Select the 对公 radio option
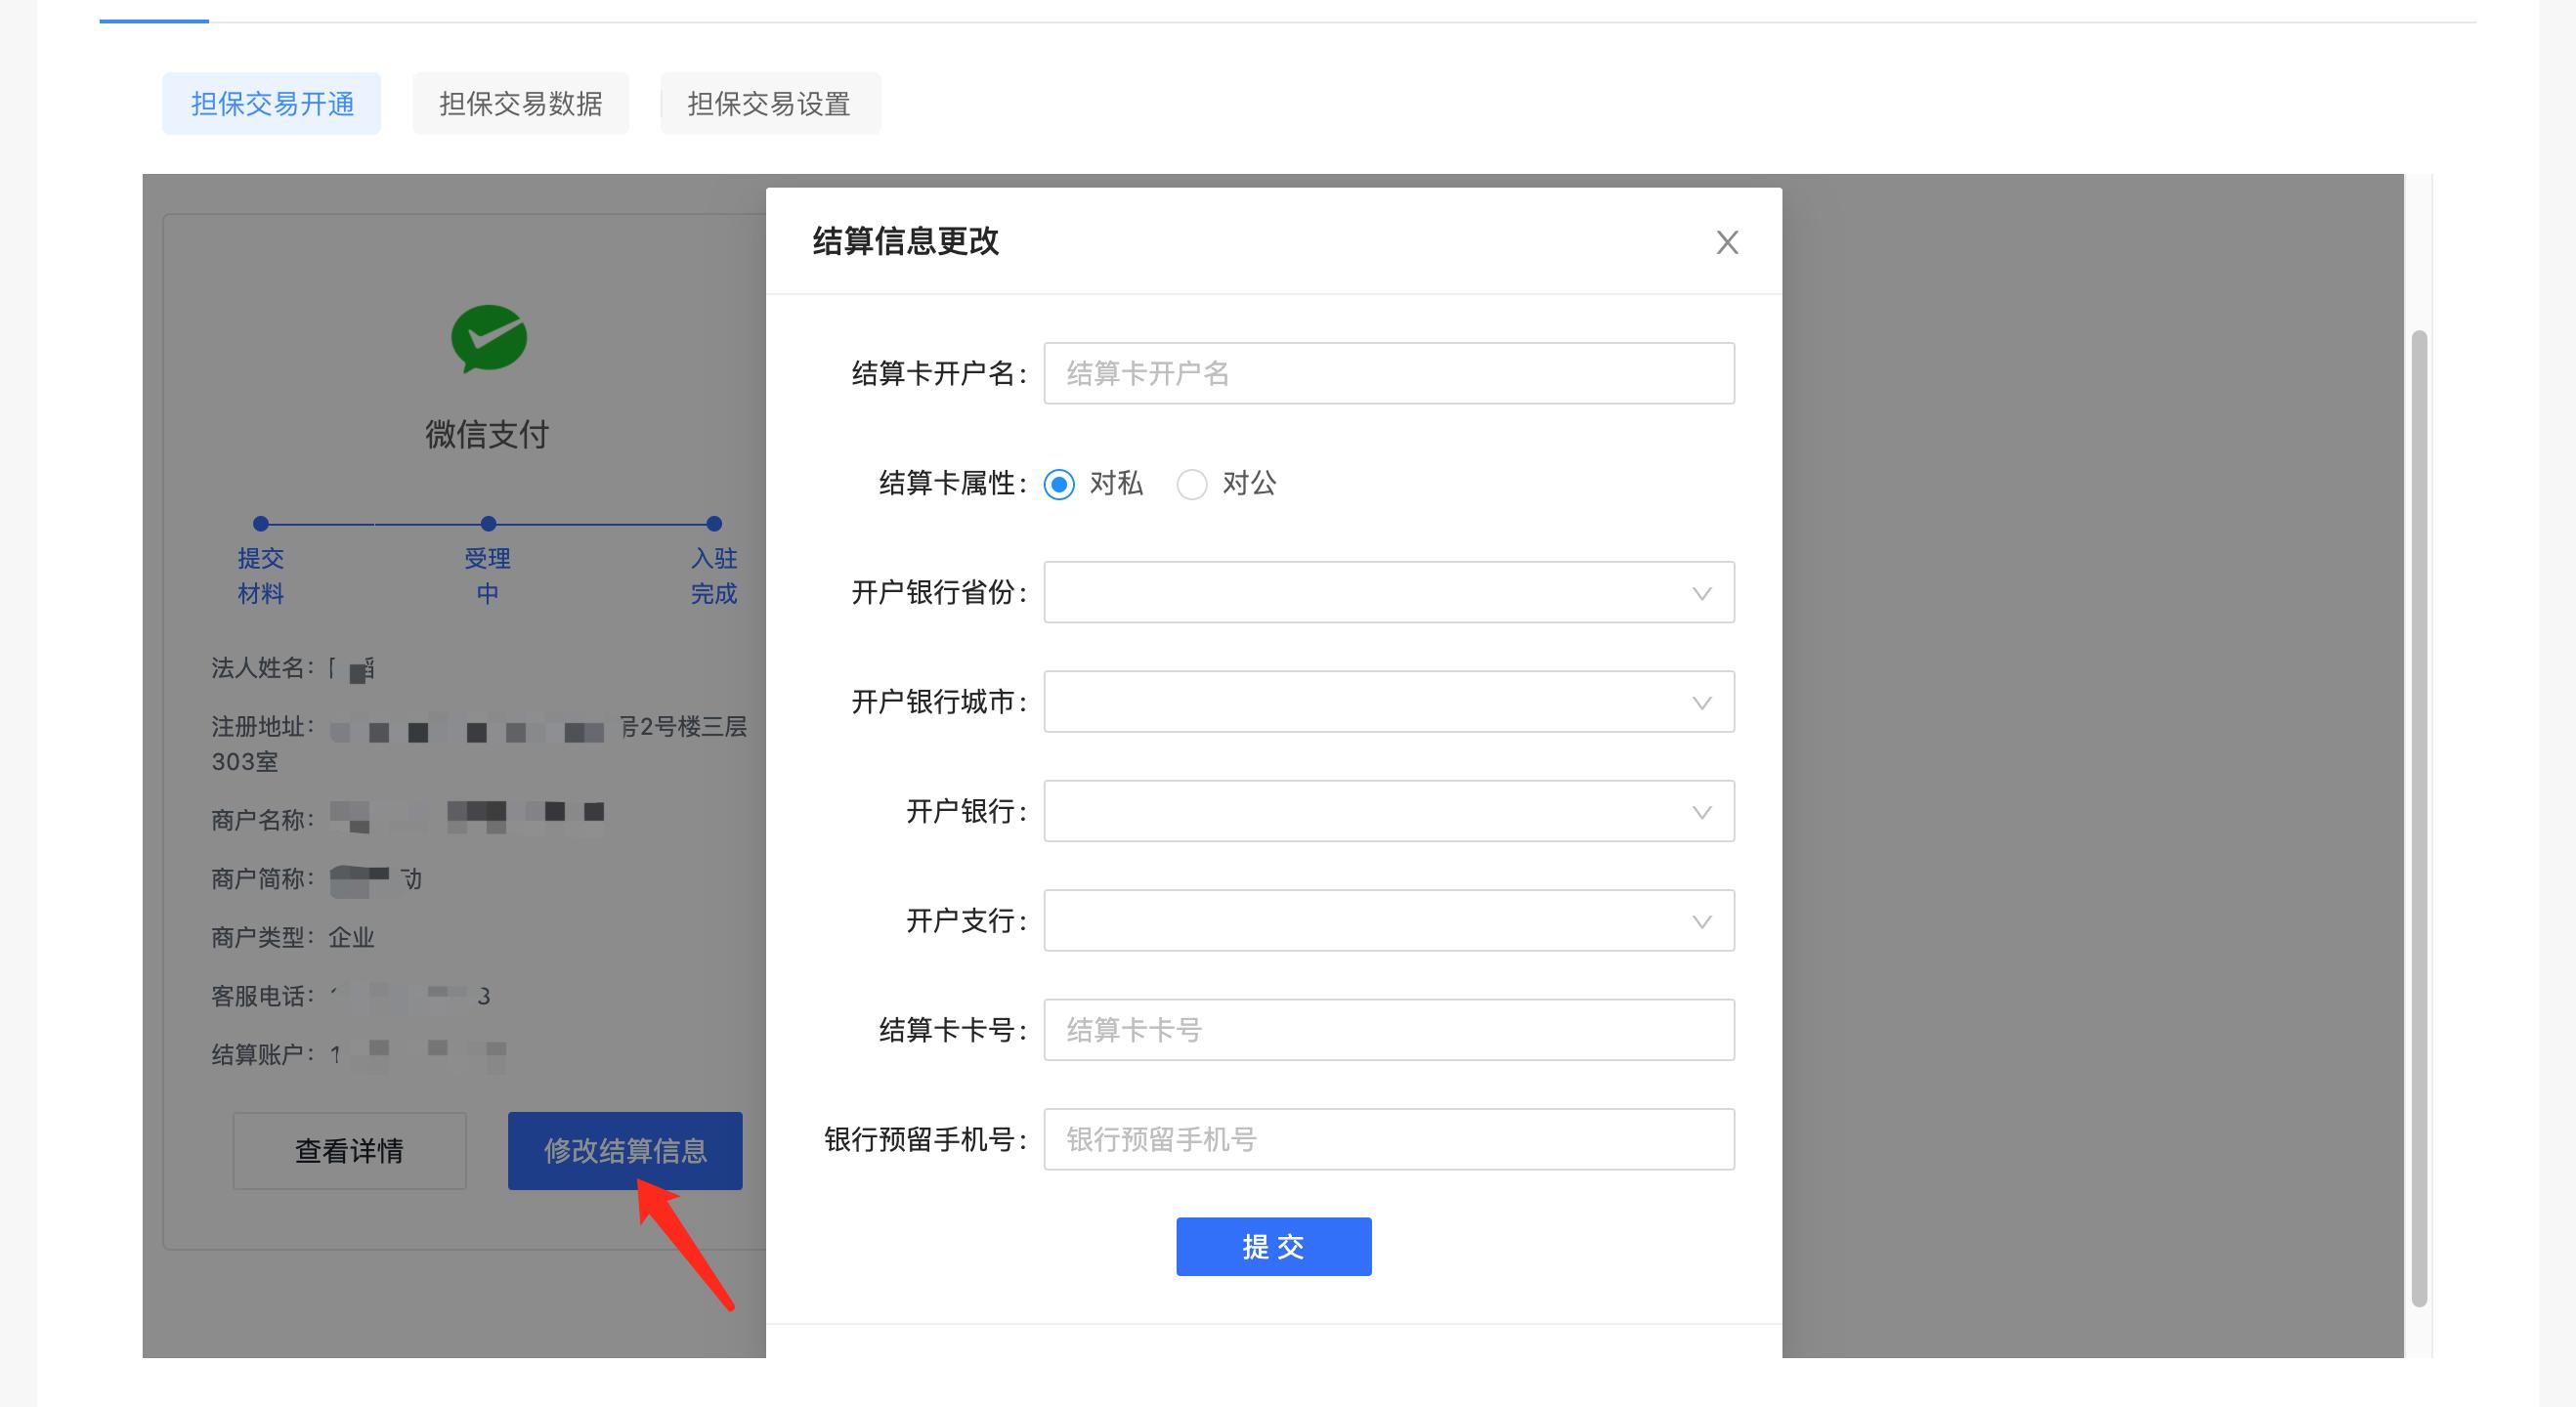Image resolution: width=2576 pixels, height=1407 pixels. coord(1191,484)
